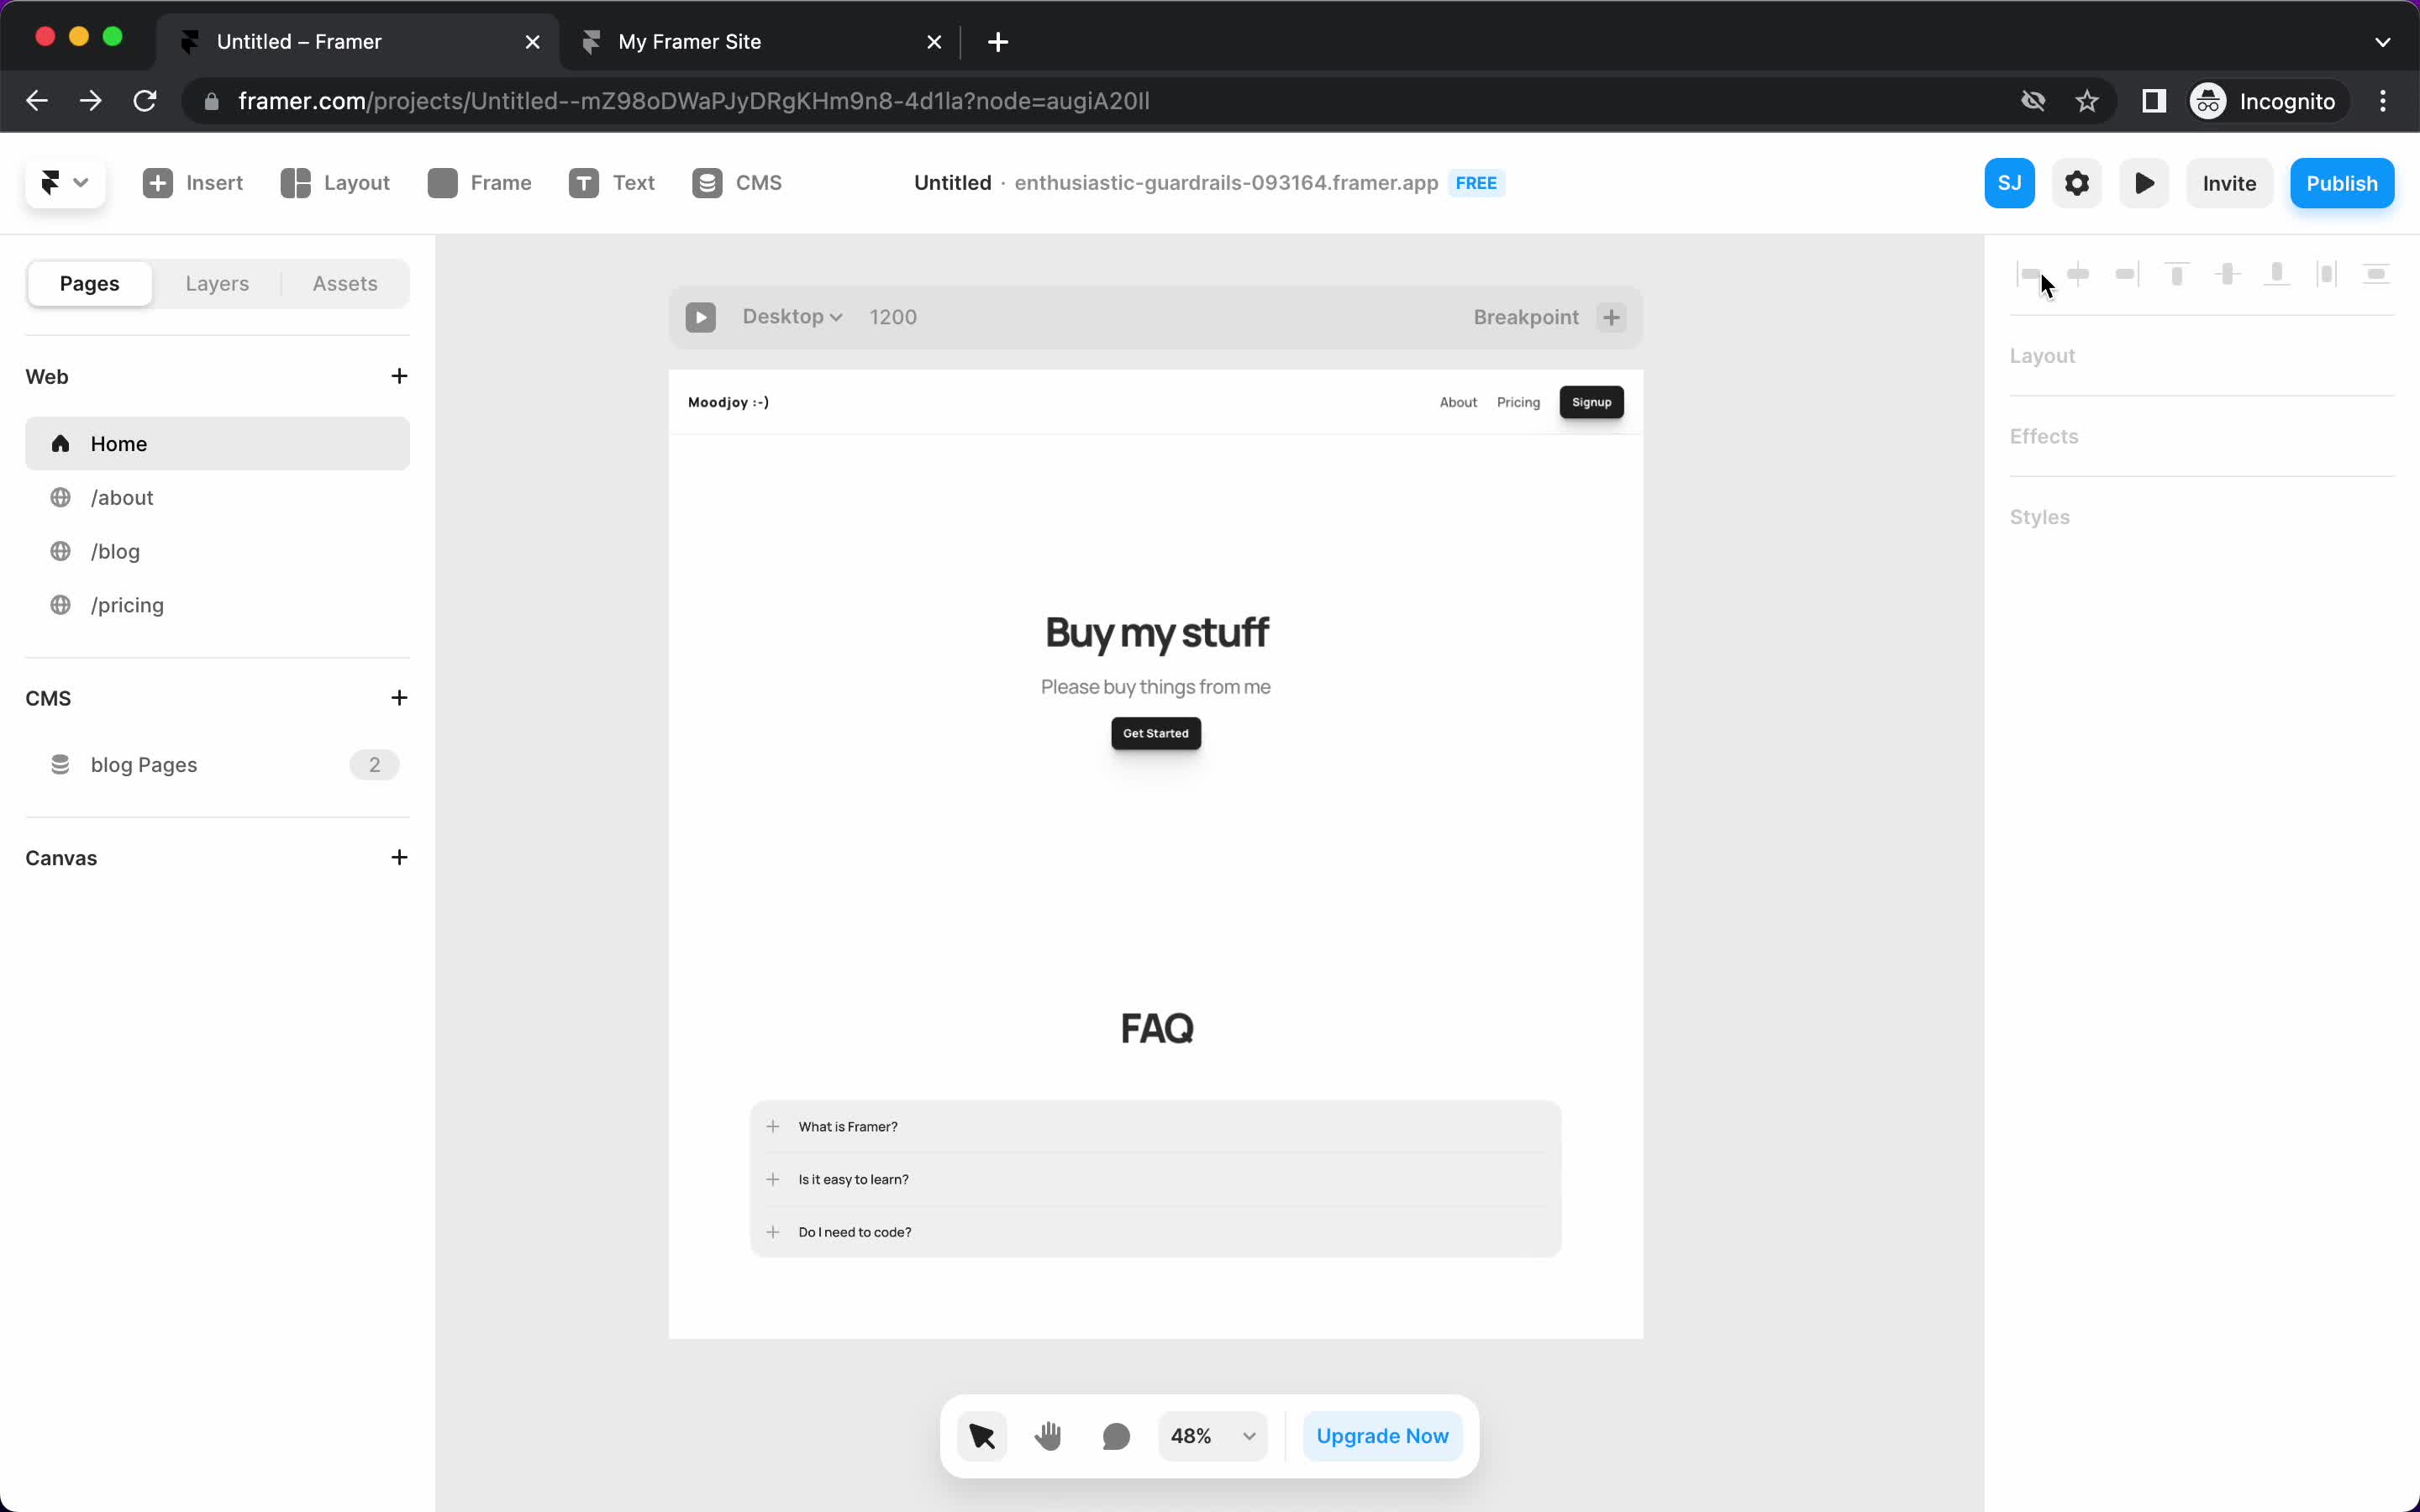The height and width of the screenshot is (1512, 2420).
Task: Select the Layout tool icon
Action: click(x=294, y=181)
